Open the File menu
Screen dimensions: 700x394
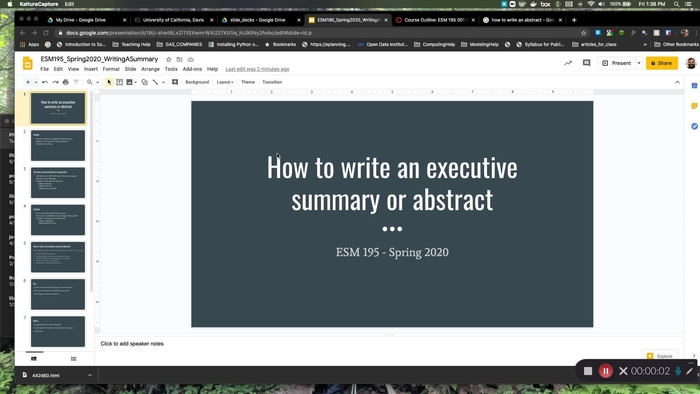point(44,69)
